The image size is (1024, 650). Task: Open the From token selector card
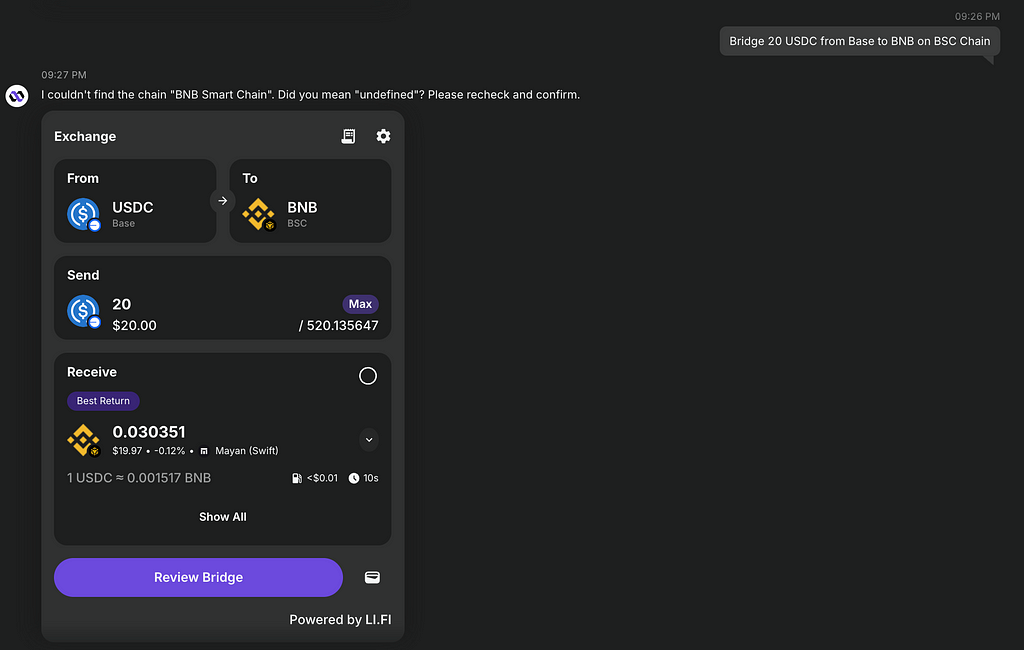point(135,201)
